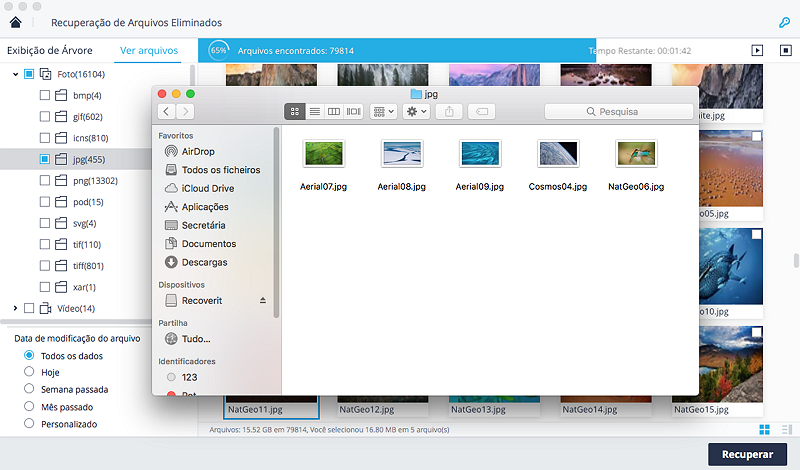Select Finder column view
The height and width of the screenshot is (470, 800).
pyautogui.click(x=334, y=111)
